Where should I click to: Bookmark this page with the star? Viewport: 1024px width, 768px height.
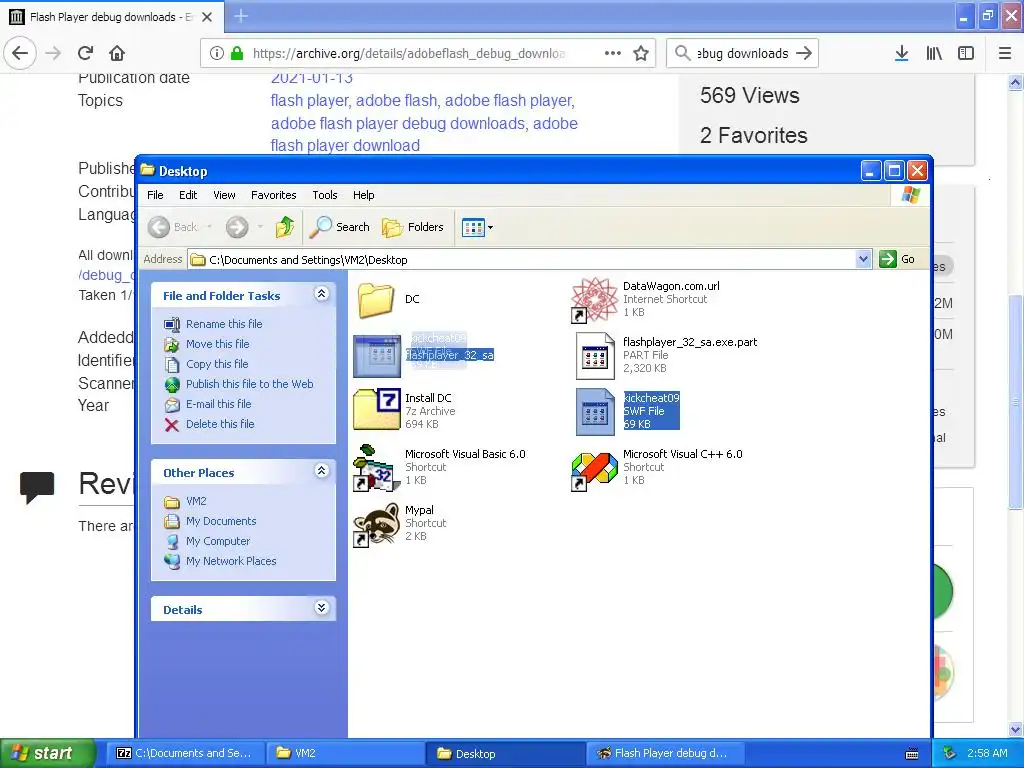pyautogui.click(x=641, y=53)
